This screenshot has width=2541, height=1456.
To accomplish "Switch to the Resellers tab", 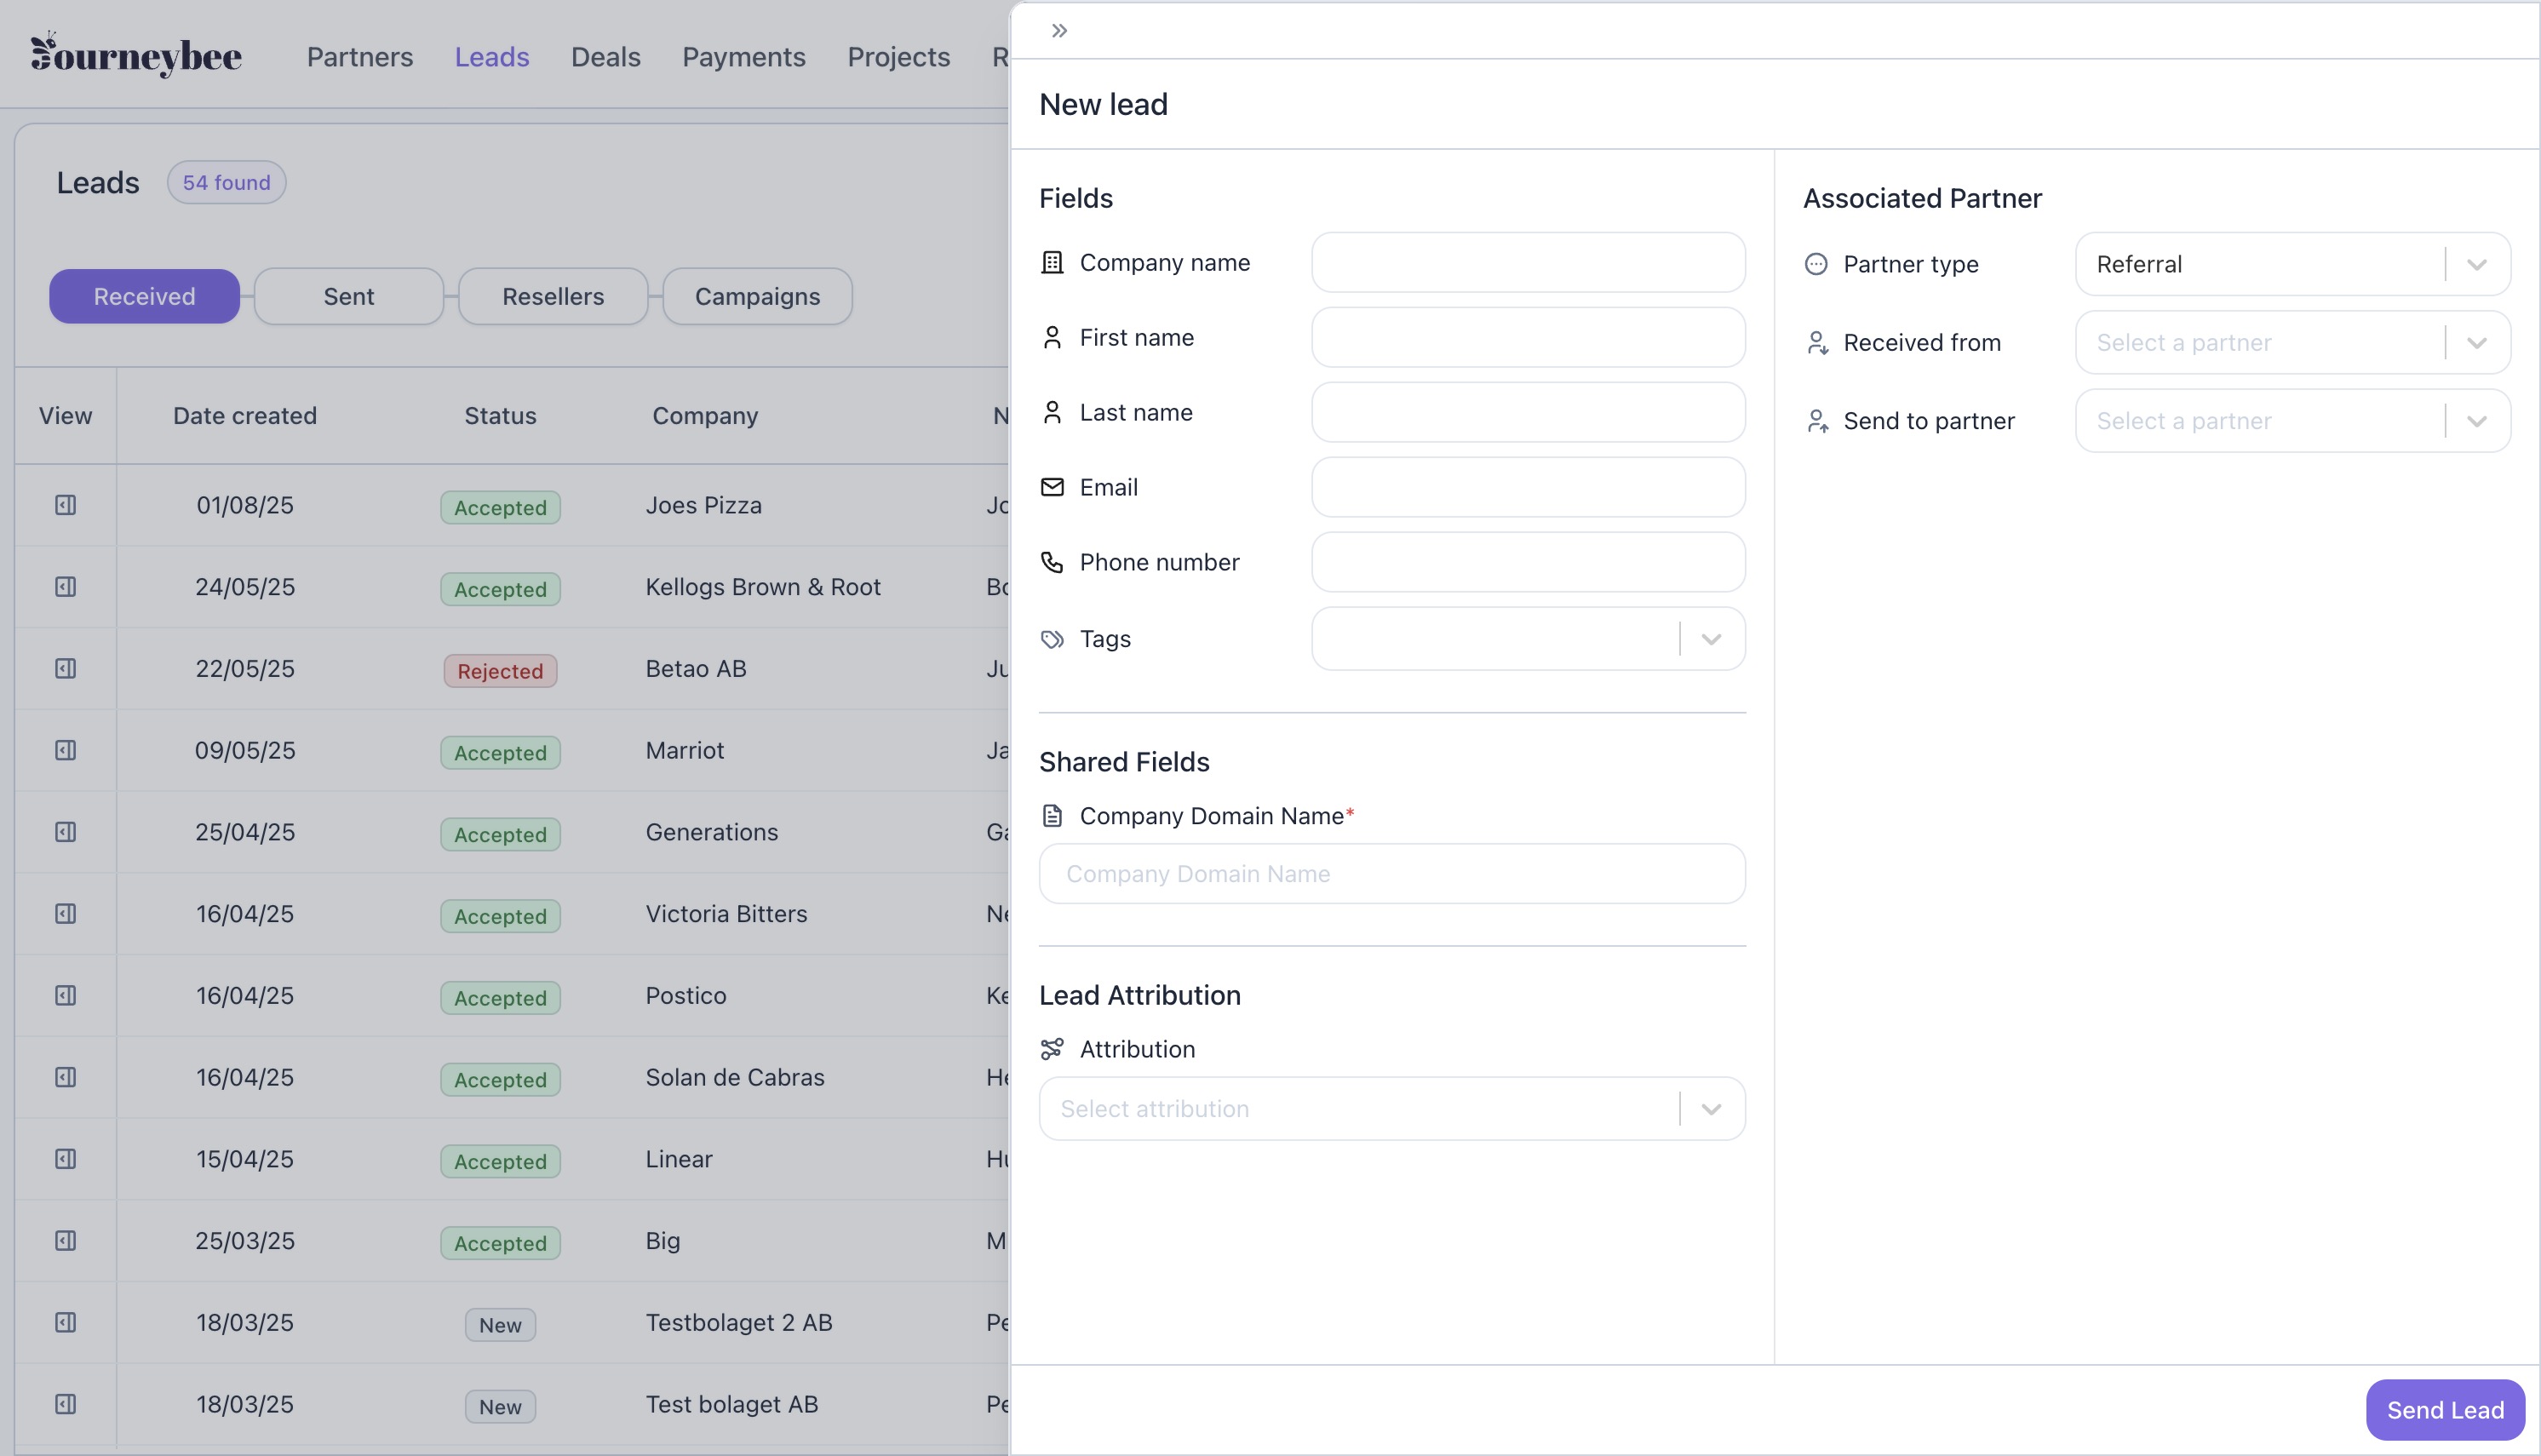I will click(553, 296).
